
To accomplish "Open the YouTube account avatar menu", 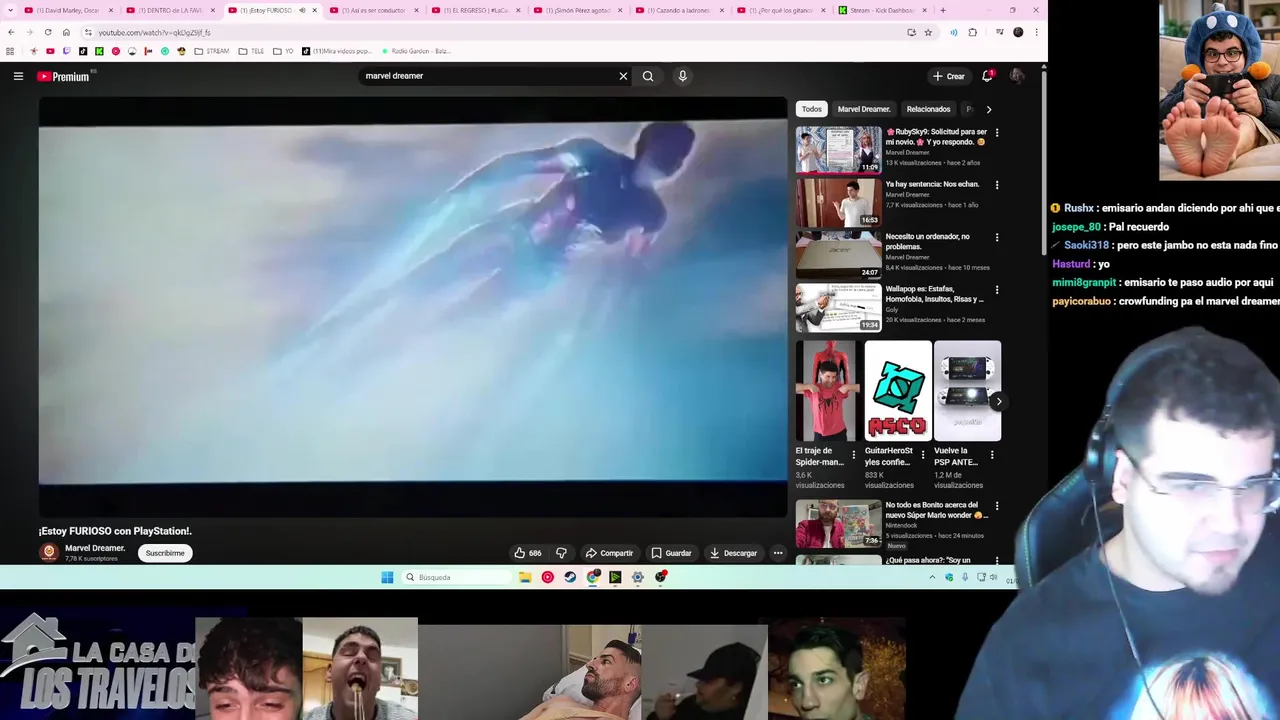I will (x=1017, y=76).
